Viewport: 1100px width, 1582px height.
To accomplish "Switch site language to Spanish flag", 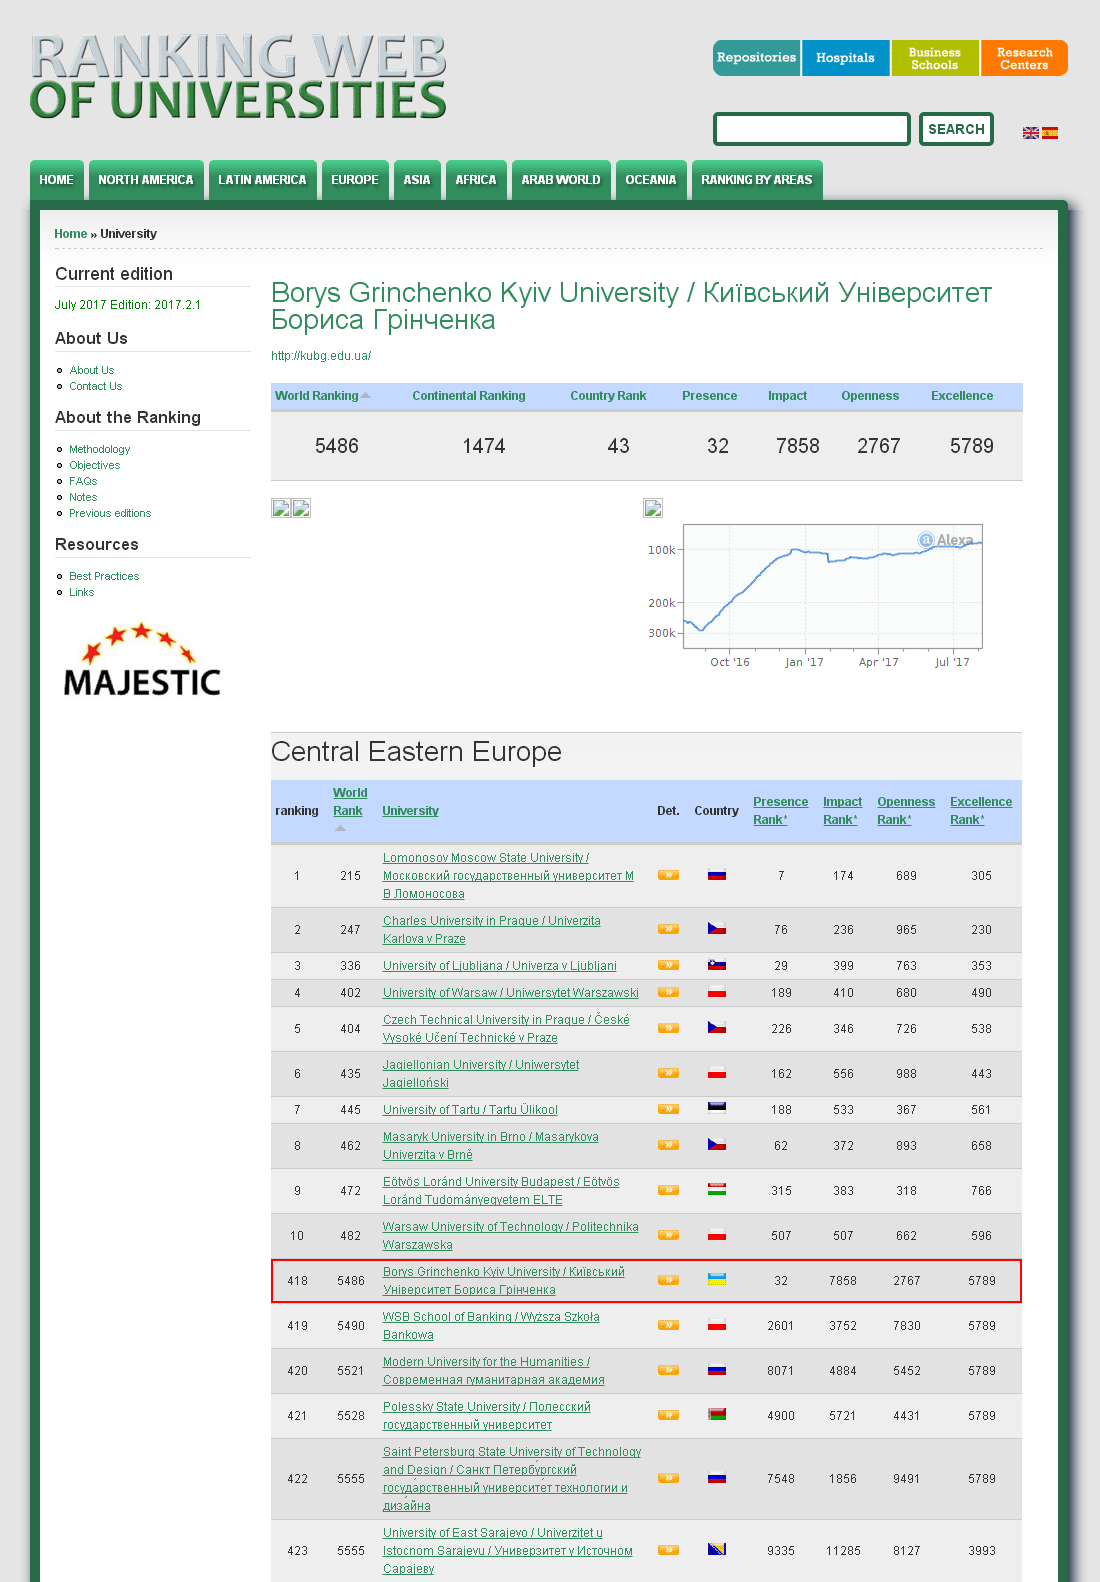I will point(1050,133).
